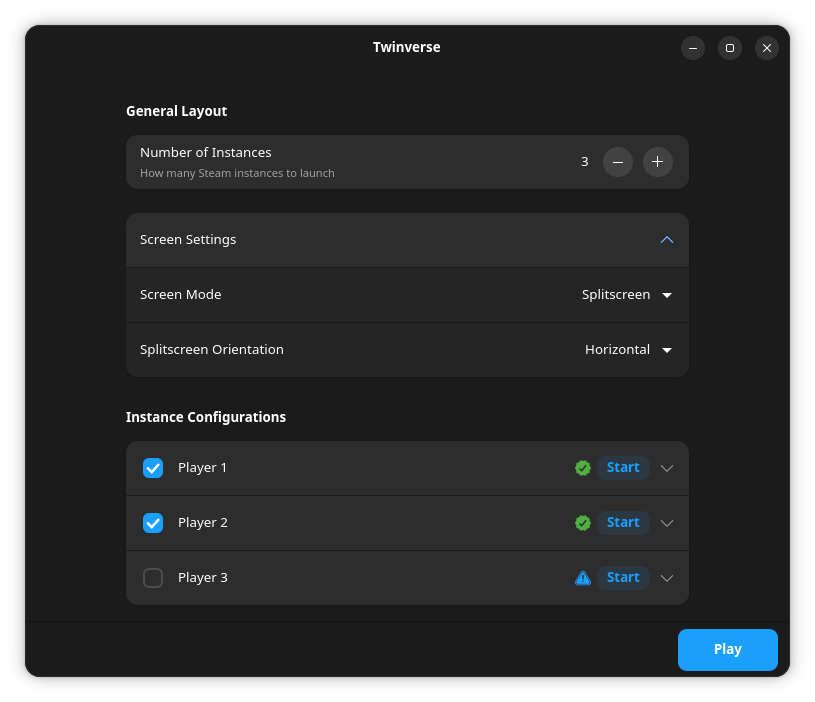Click the Player 1 label
Viewport: 815px width, 702px height.
[x=203, y=468]
